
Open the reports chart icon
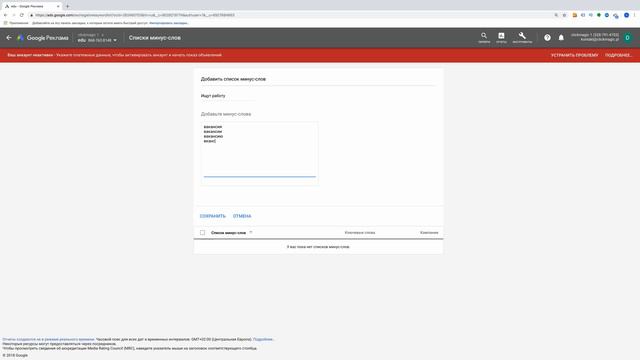click(501, 38)
